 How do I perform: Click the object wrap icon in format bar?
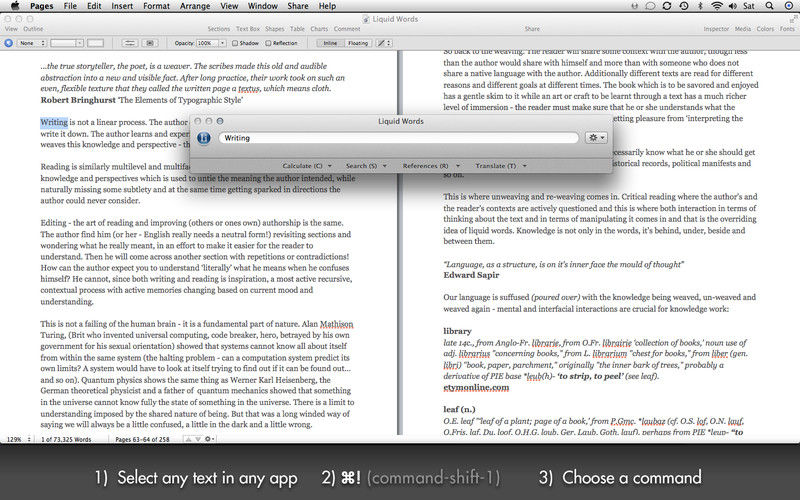tap(149, 43)
